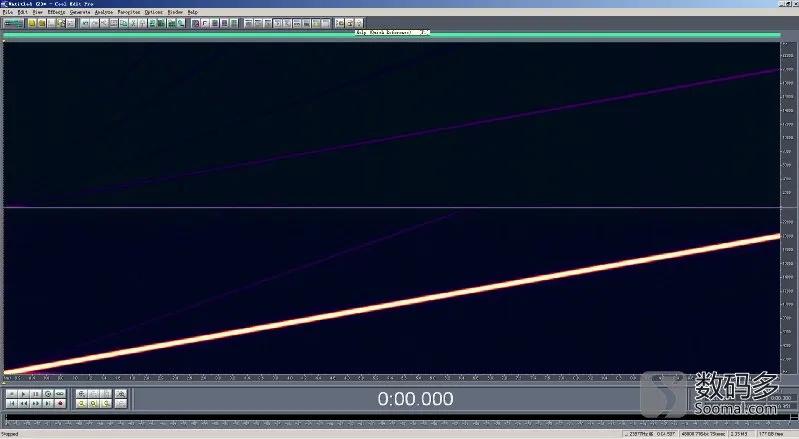Click the green horizontal range bar above spectrogram
Viewport: 799px width, 439px height.
391,35
